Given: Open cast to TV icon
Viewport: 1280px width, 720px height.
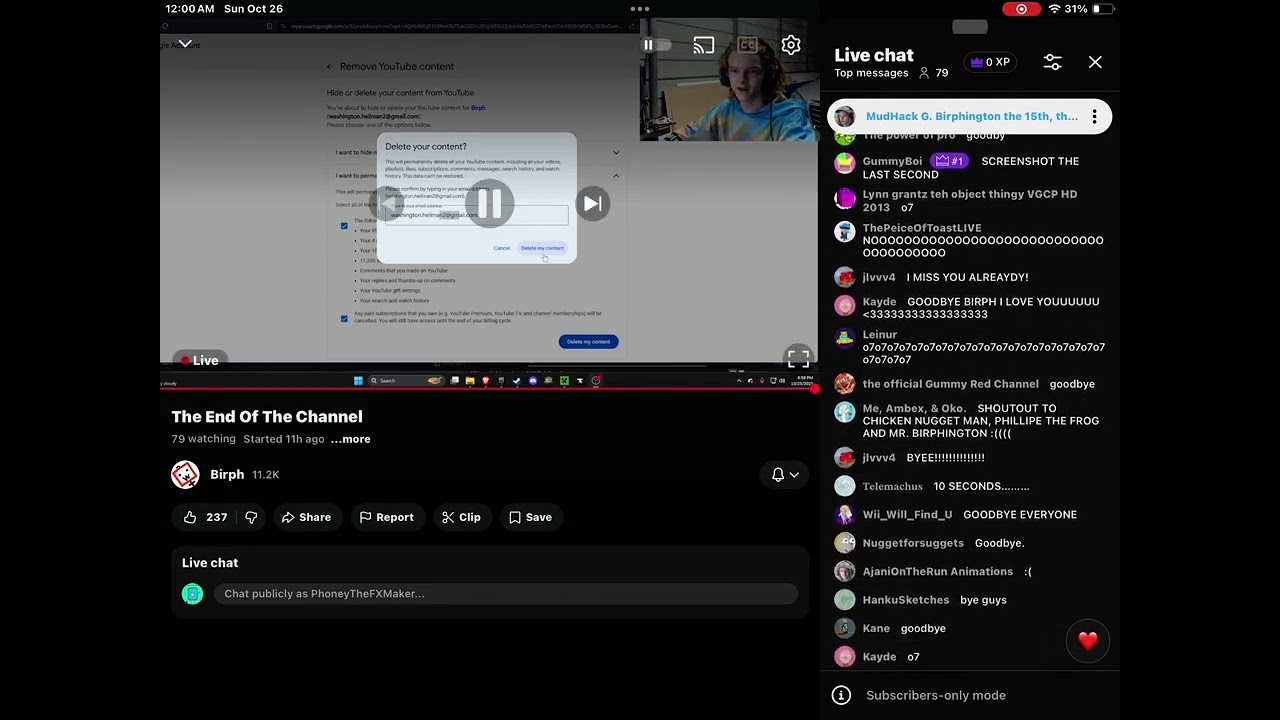Looking at the screenshot, I should coord(704,45).
